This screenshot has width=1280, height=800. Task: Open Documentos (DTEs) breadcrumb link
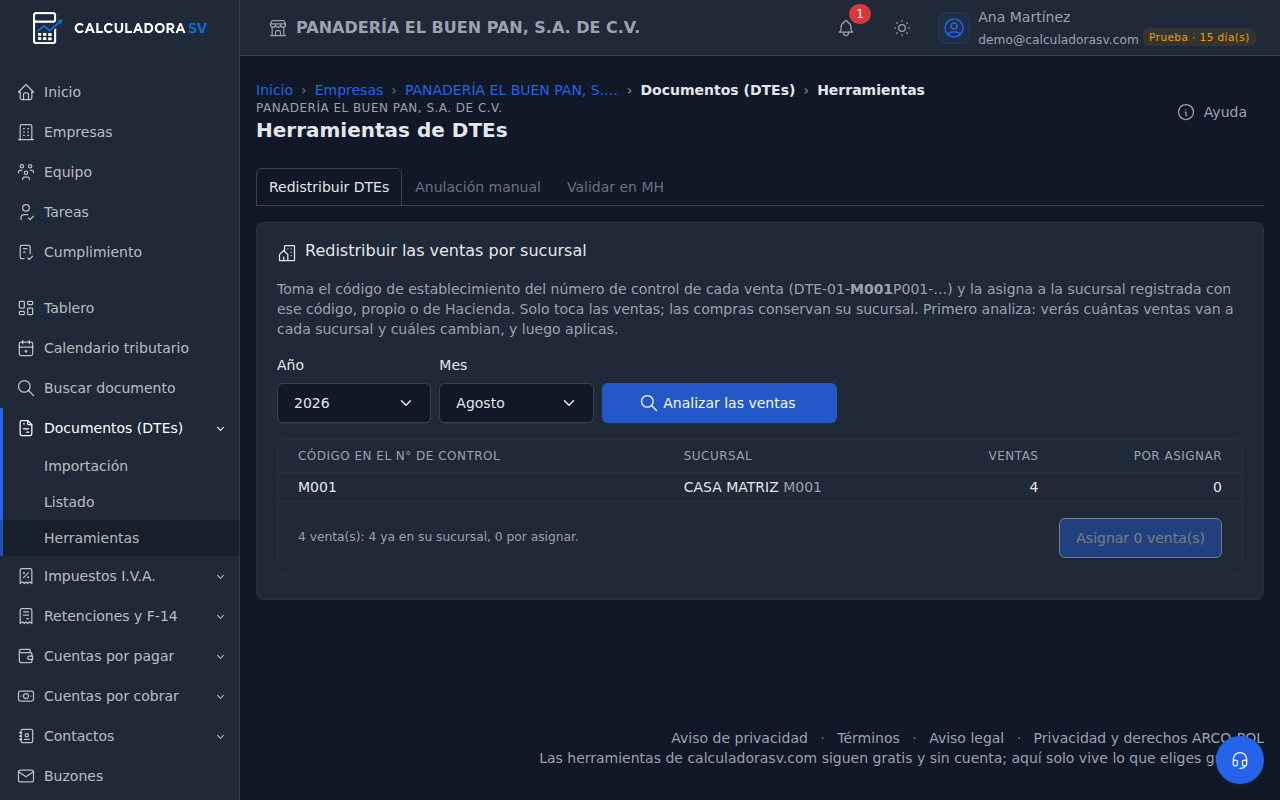pos(718,90)
